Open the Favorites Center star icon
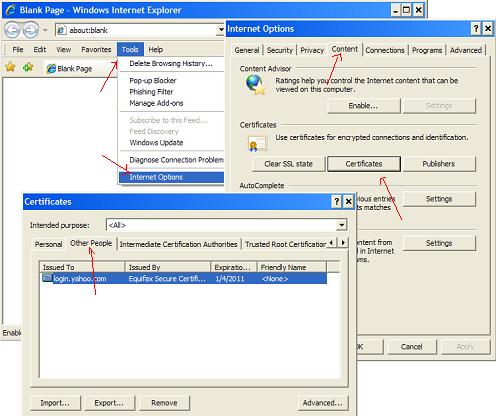Viewport: 496px width, 416px height. coord(11,67)
